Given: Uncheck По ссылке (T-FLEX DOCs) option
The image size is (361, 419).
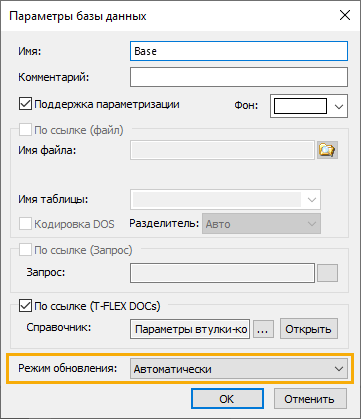Looking at the screenshot, I should click(x=25, y=306).
